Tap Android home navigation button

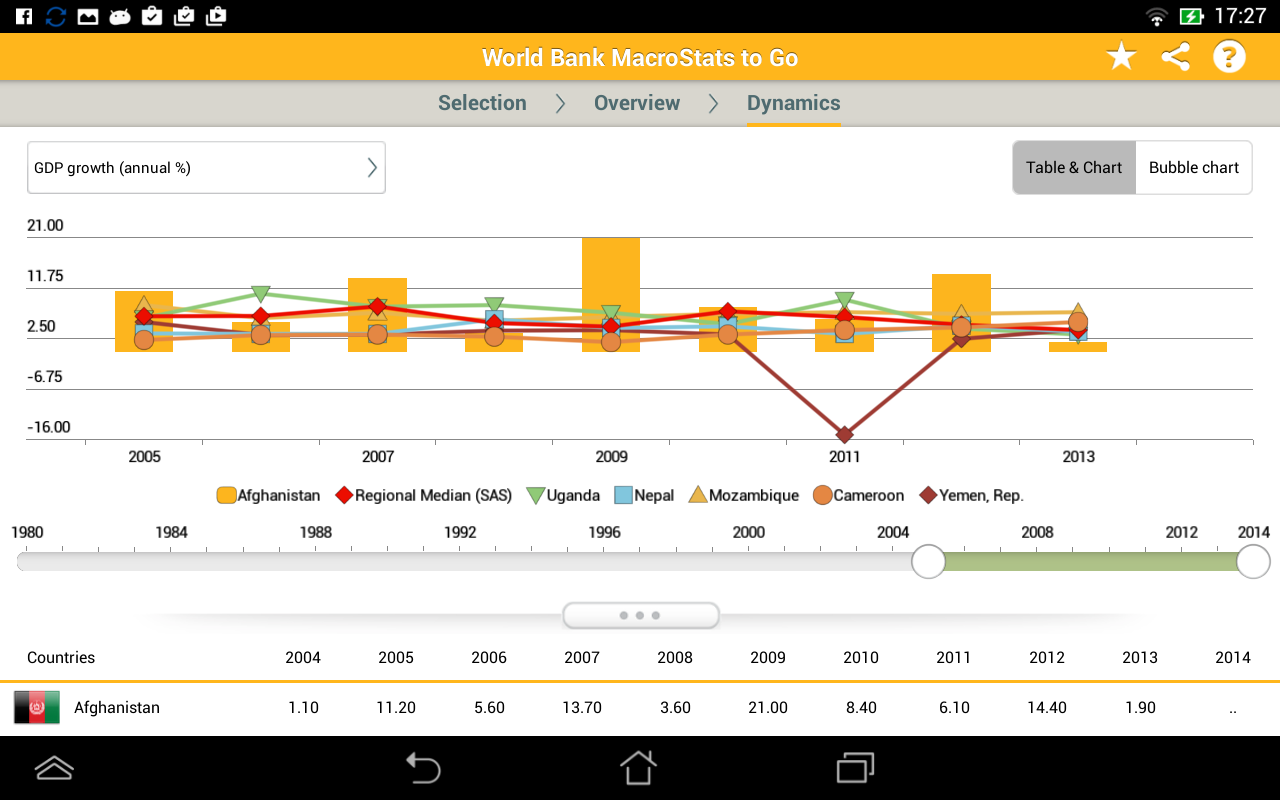pyautogui.click(x=639, y=768)
